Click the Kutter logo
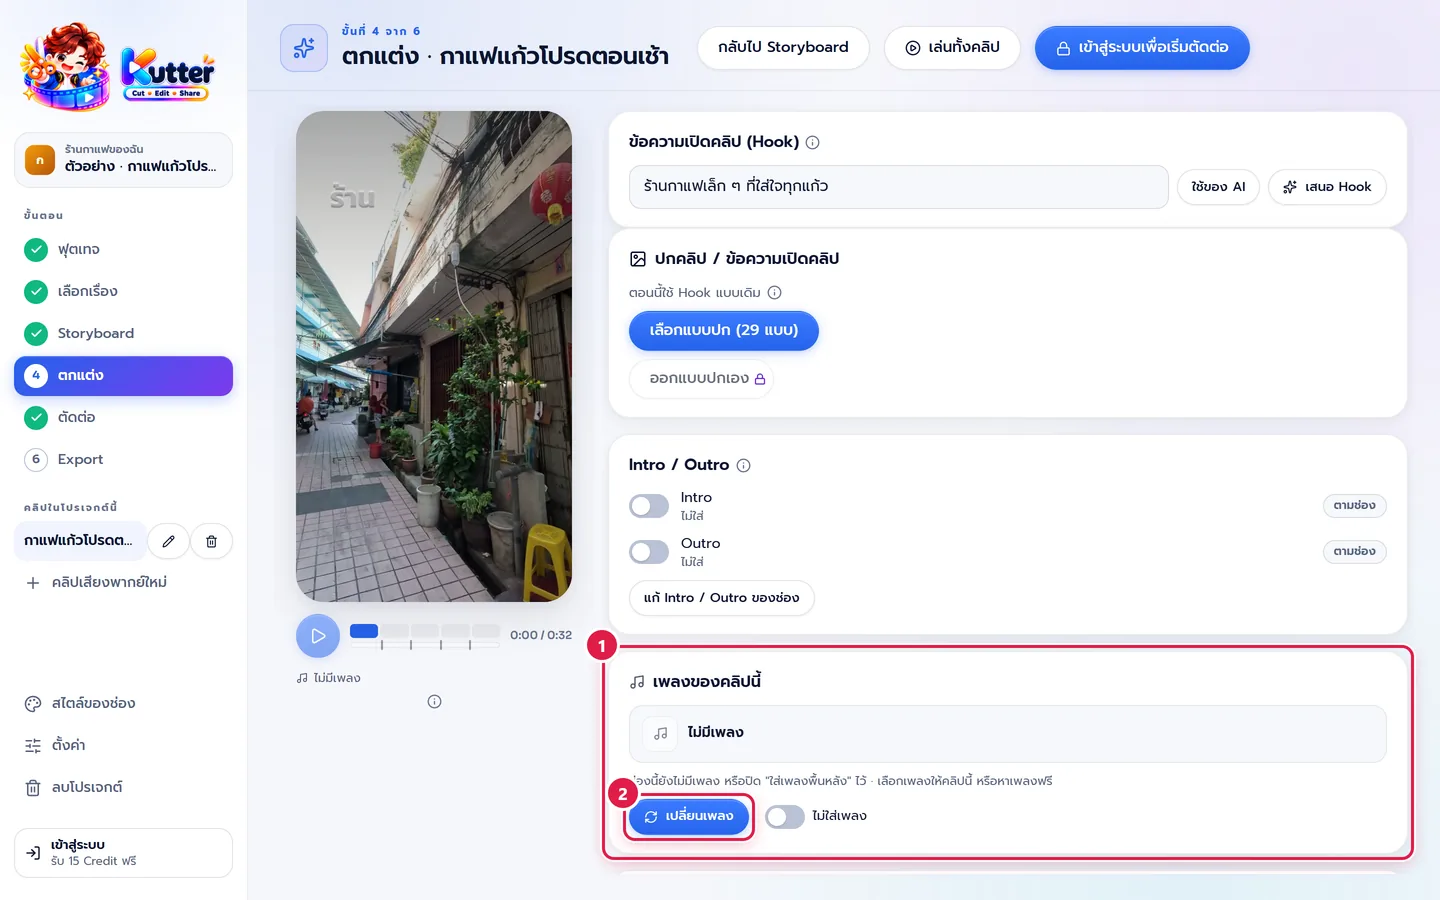Image resolution: width=1440 pixels, height=900 pixels. [118, 67]
